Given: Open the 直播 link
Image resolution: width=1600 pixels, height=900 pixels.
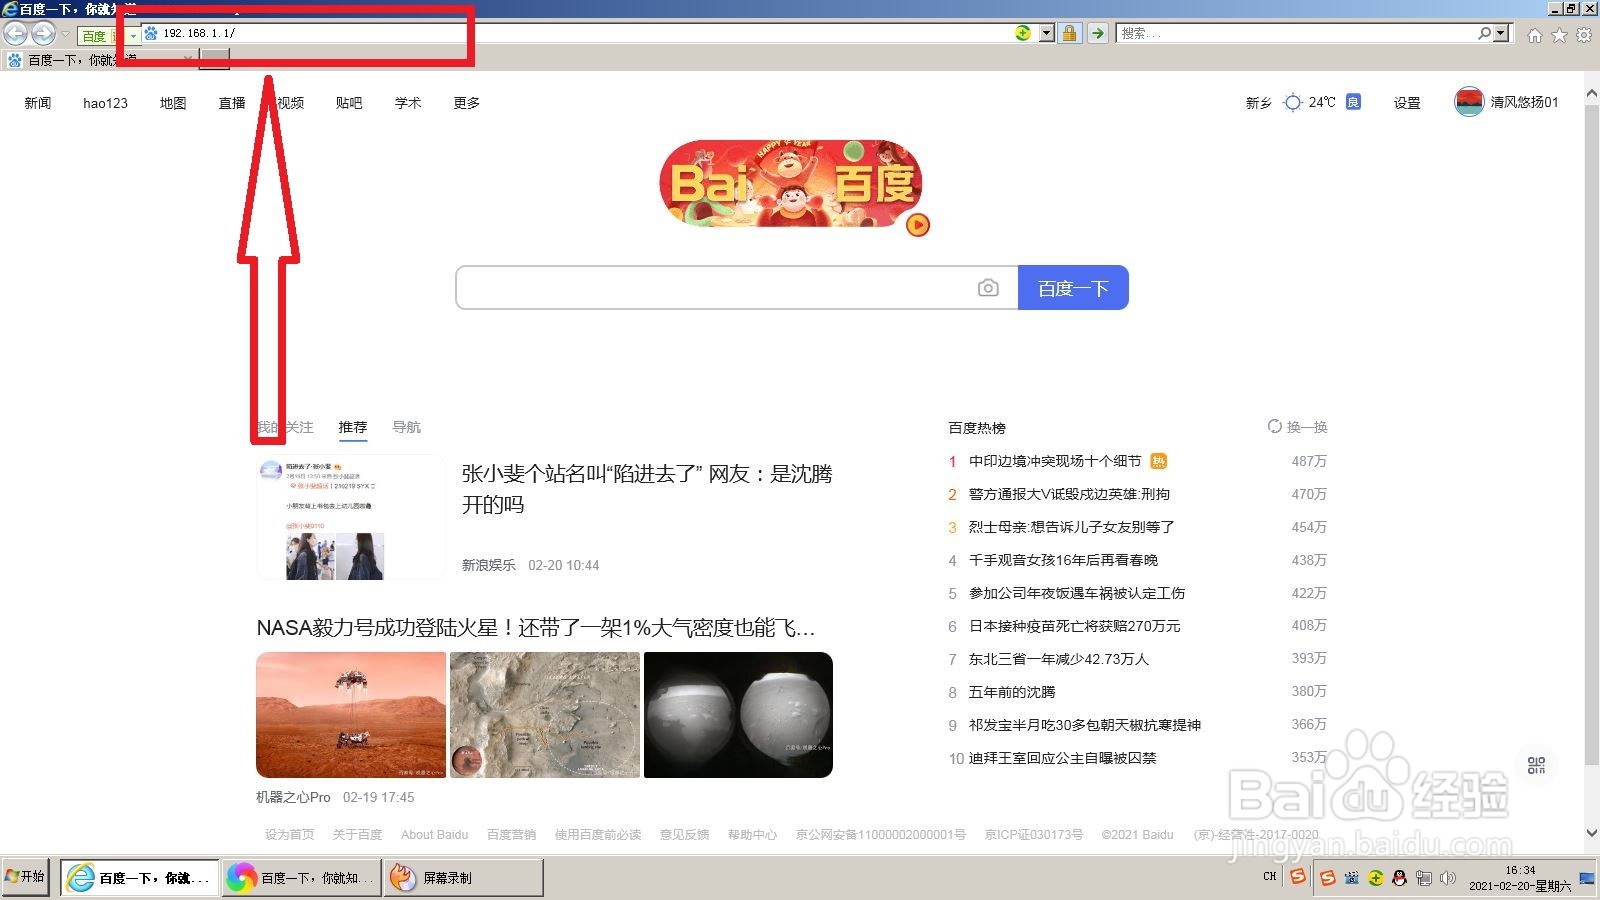Looking at the screenshot, I should pyautogui.click(x=232, y=103).
